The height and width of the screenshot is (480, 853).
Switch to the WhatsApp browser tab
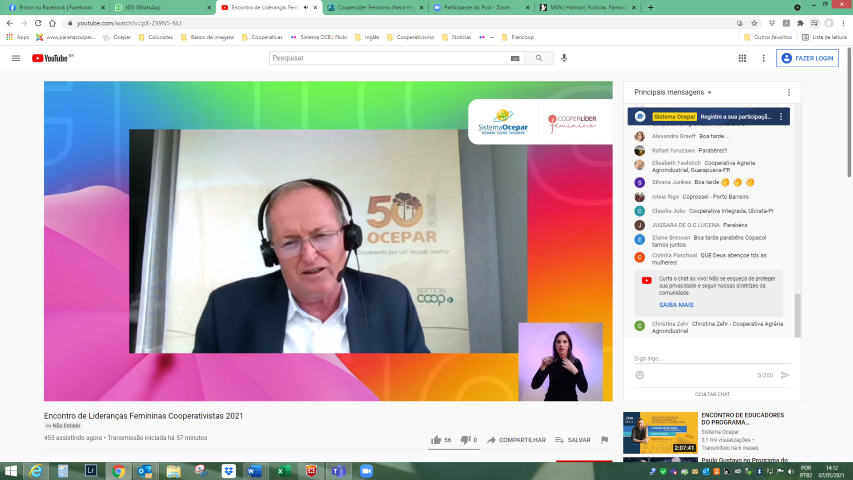[161, 8]
